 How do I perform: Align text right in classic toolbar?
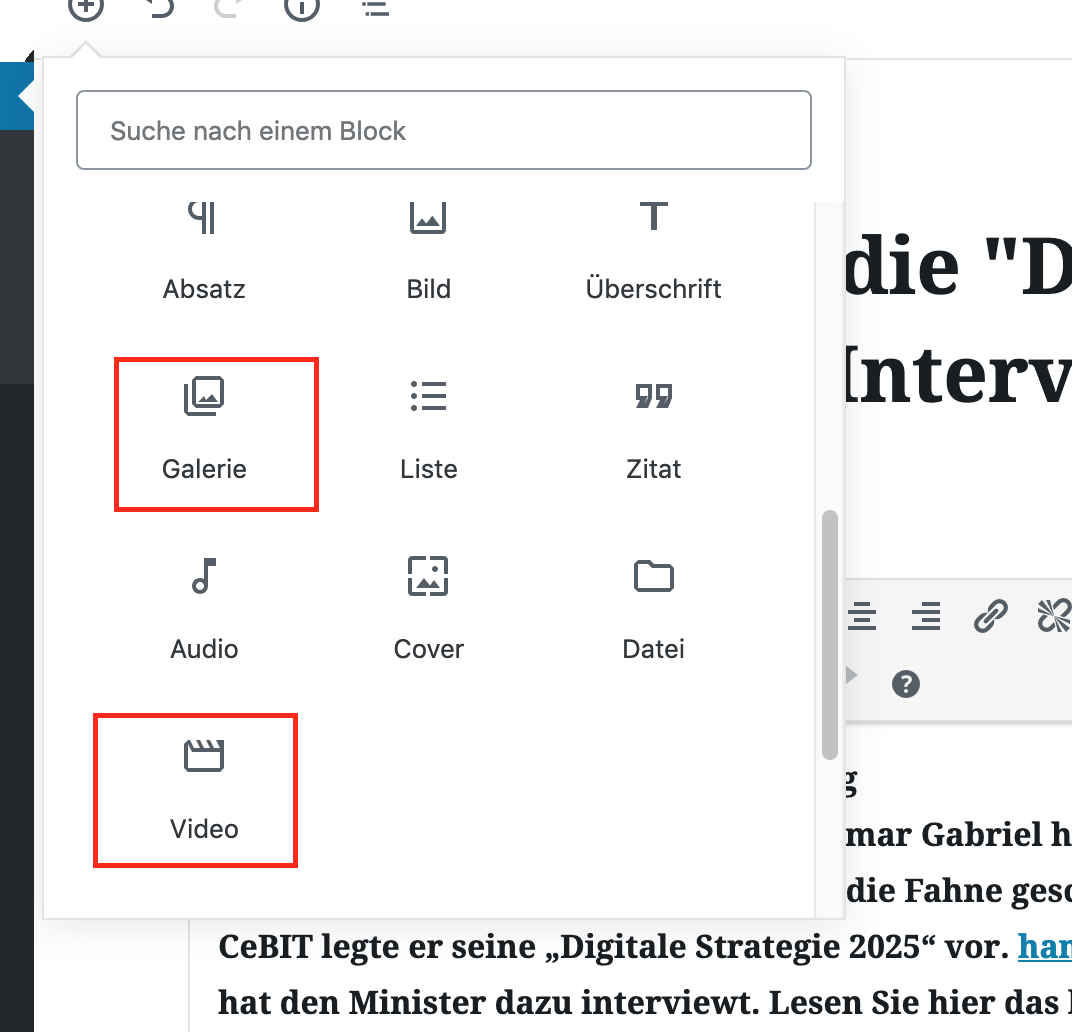[x=926, y=617]
